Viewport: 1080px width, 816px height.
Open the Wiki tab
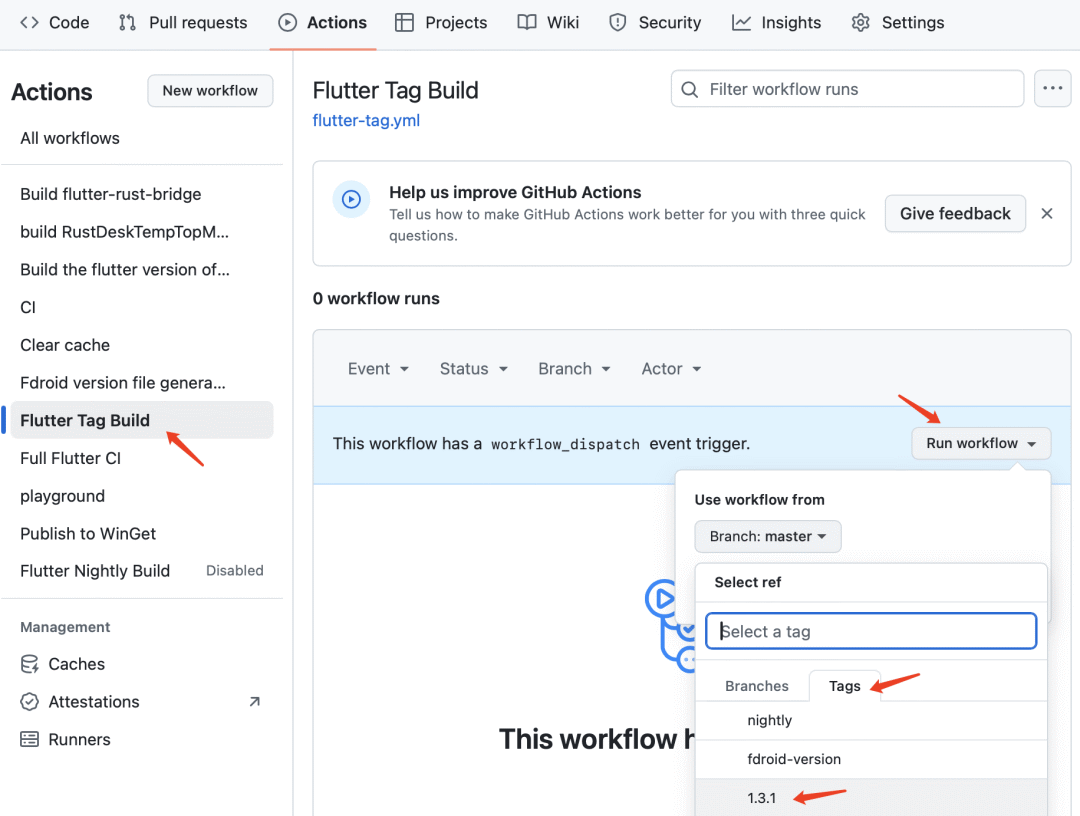pos(548,23)
